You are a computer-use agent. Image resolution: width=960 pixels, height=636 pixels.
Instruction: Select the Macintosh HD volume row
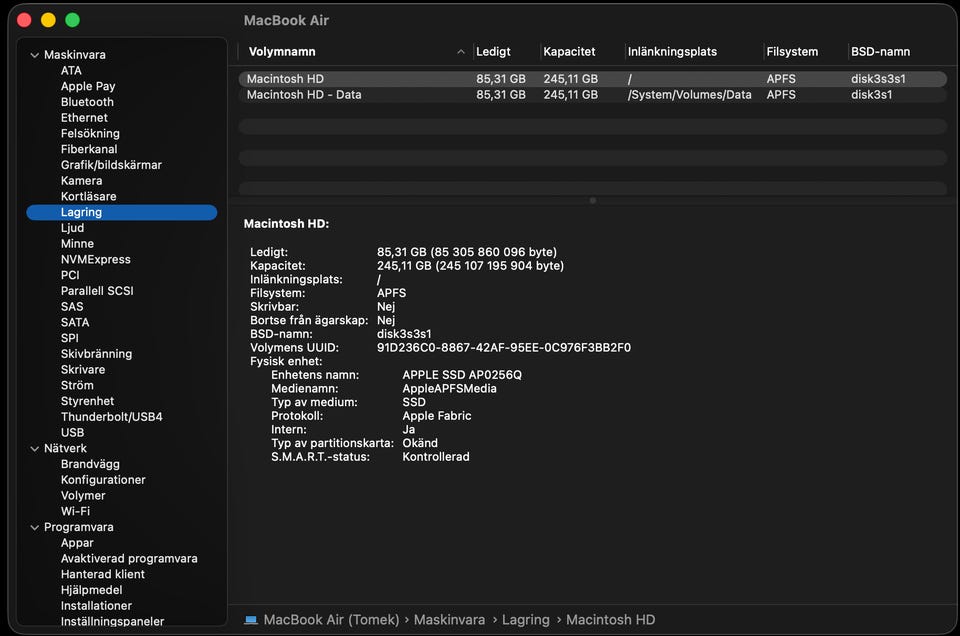coord(593,79)
